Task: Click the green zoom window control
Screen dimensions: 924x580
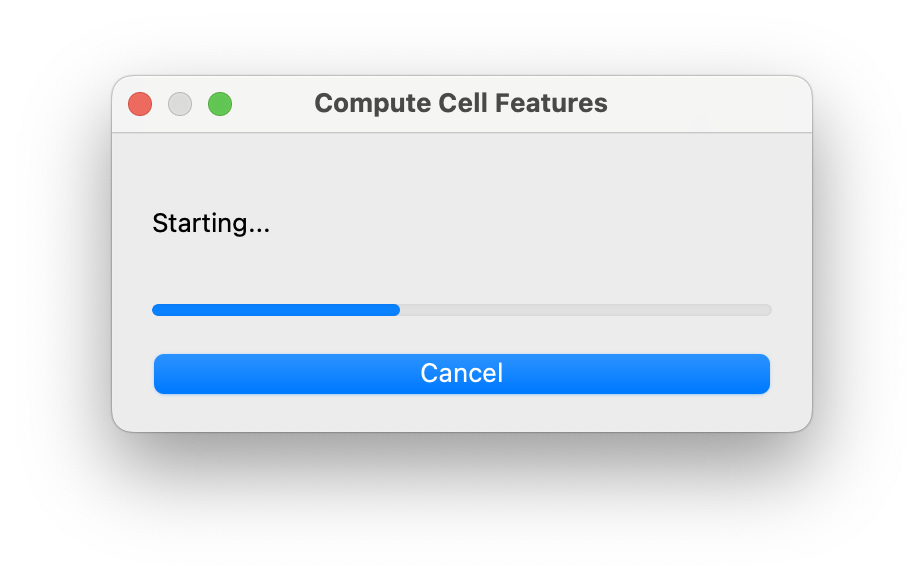Action: click(x=220, y=103)
